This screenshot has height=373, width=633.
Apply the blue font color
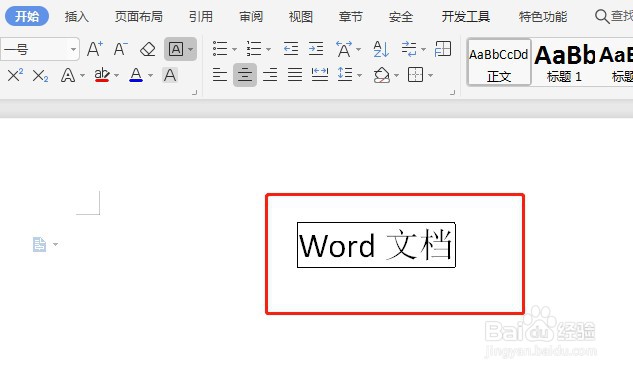coord(136,75)
